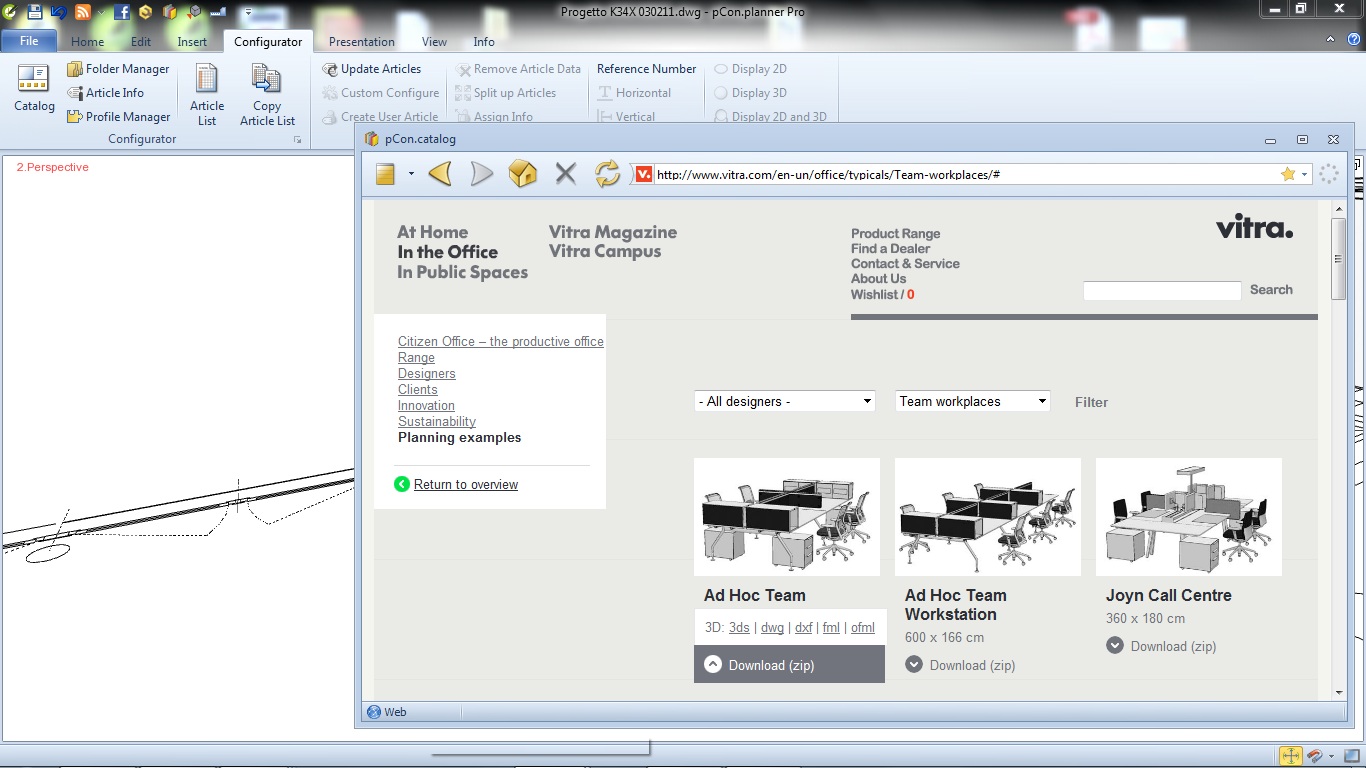The image size is (1366, 768).
Task: Click the Vitra search input field
Action: pos(1162,291)
